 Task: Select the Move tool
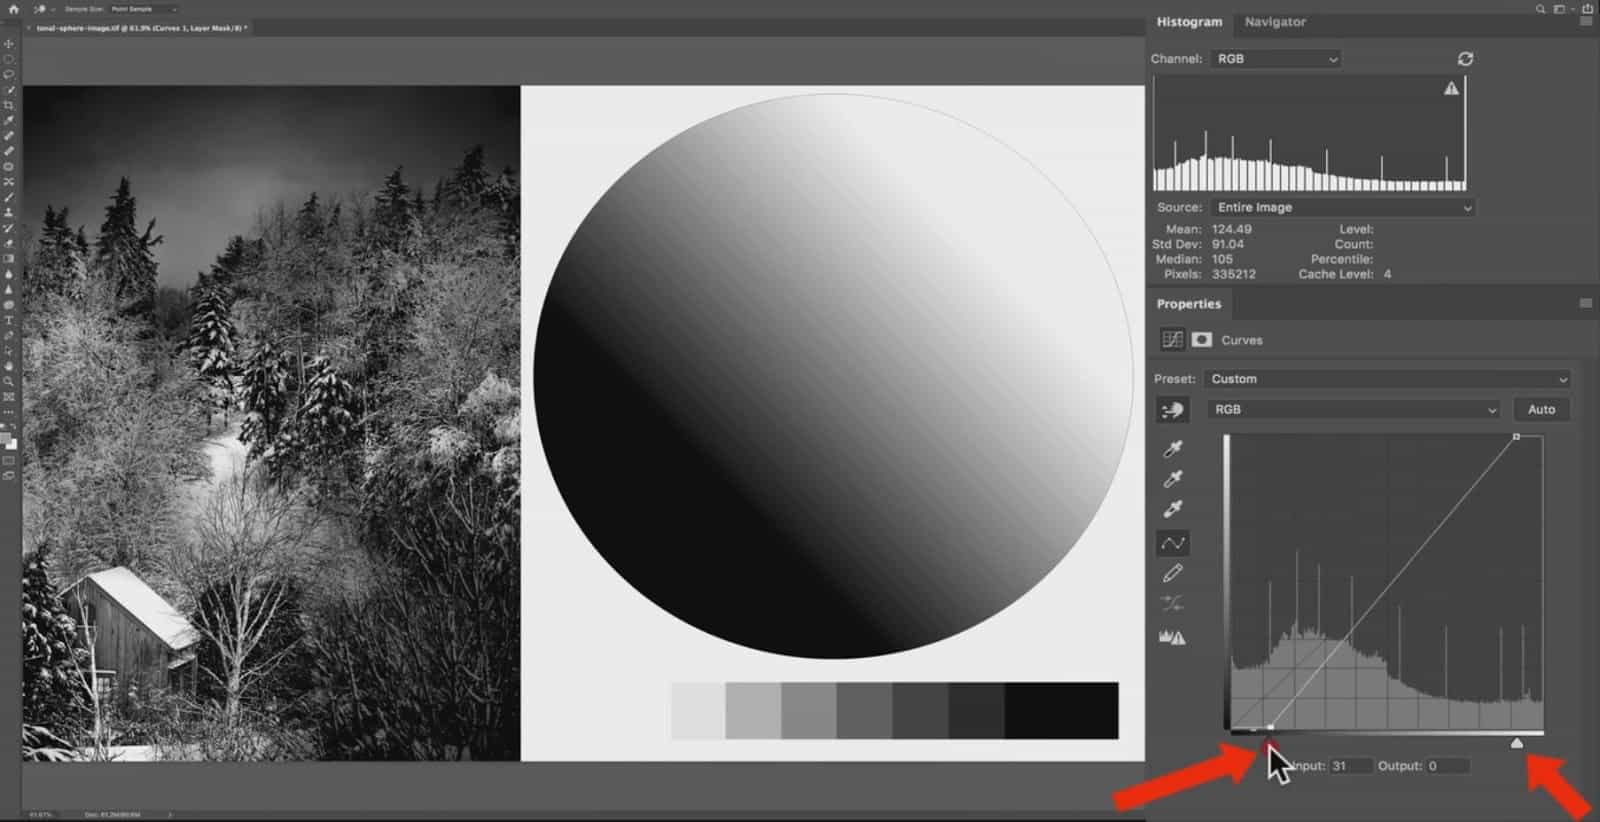pyautogui.click(x=9, y=44)
